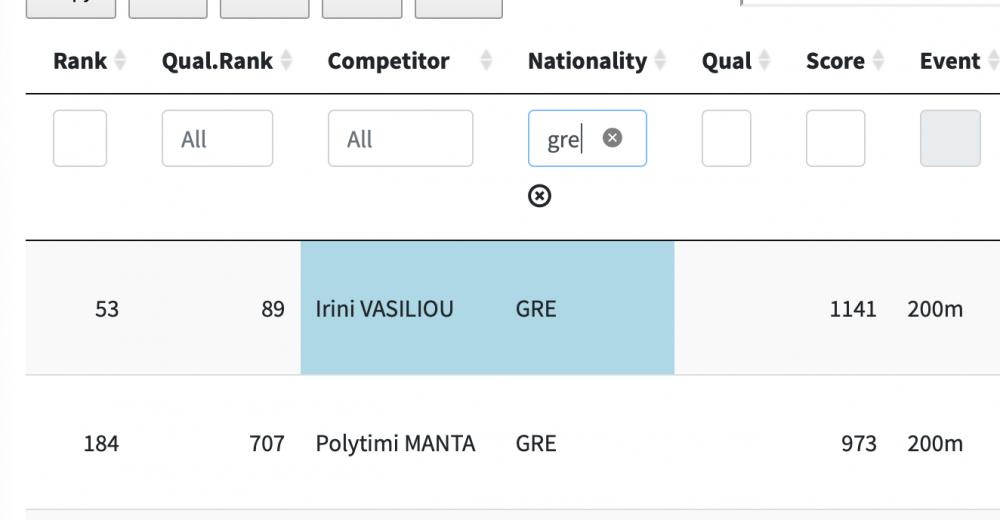Select the Polytimi MANTA row
1000x520 pixels.
coord(395,443)
